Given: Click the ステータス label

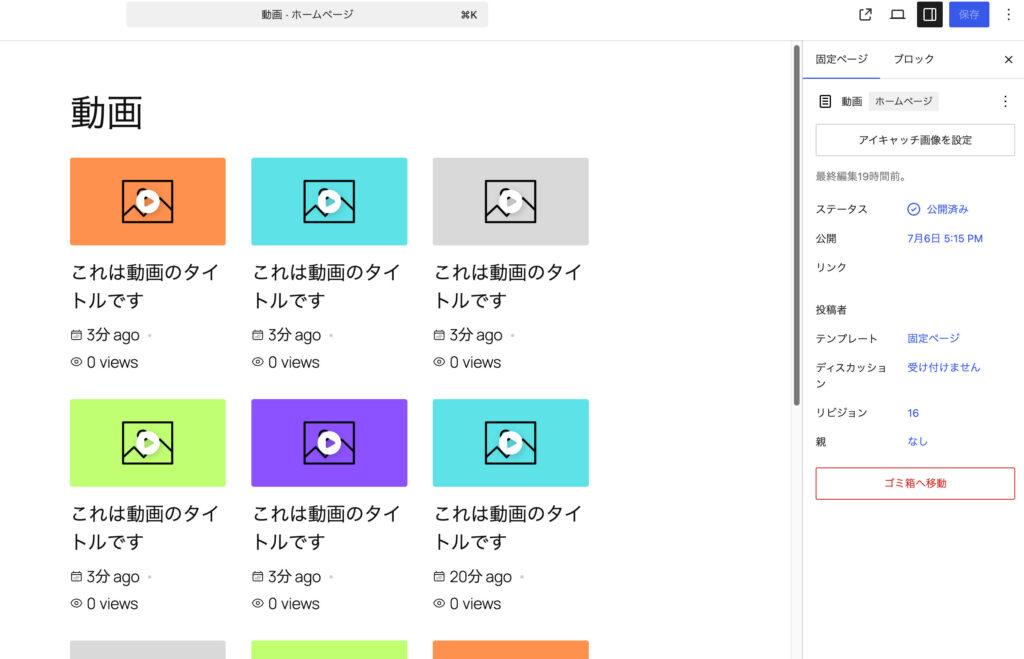Looking at the screenshot, I should [x=841, y=209].
